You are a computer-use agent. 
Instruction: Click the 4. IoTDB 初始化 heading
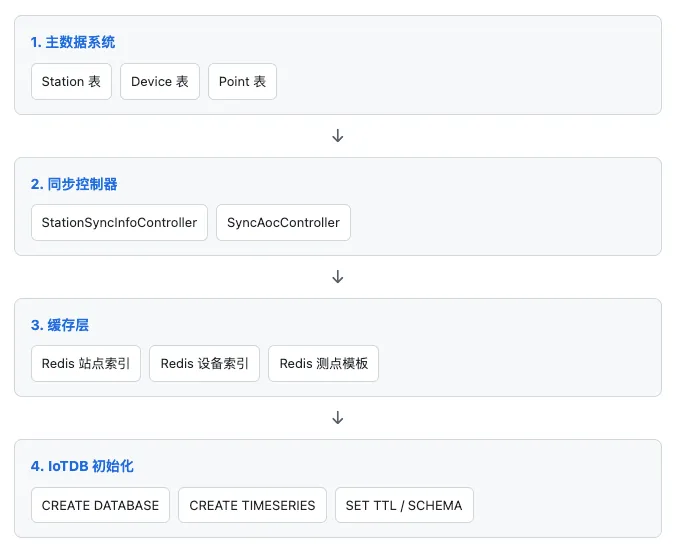[82, 466]
